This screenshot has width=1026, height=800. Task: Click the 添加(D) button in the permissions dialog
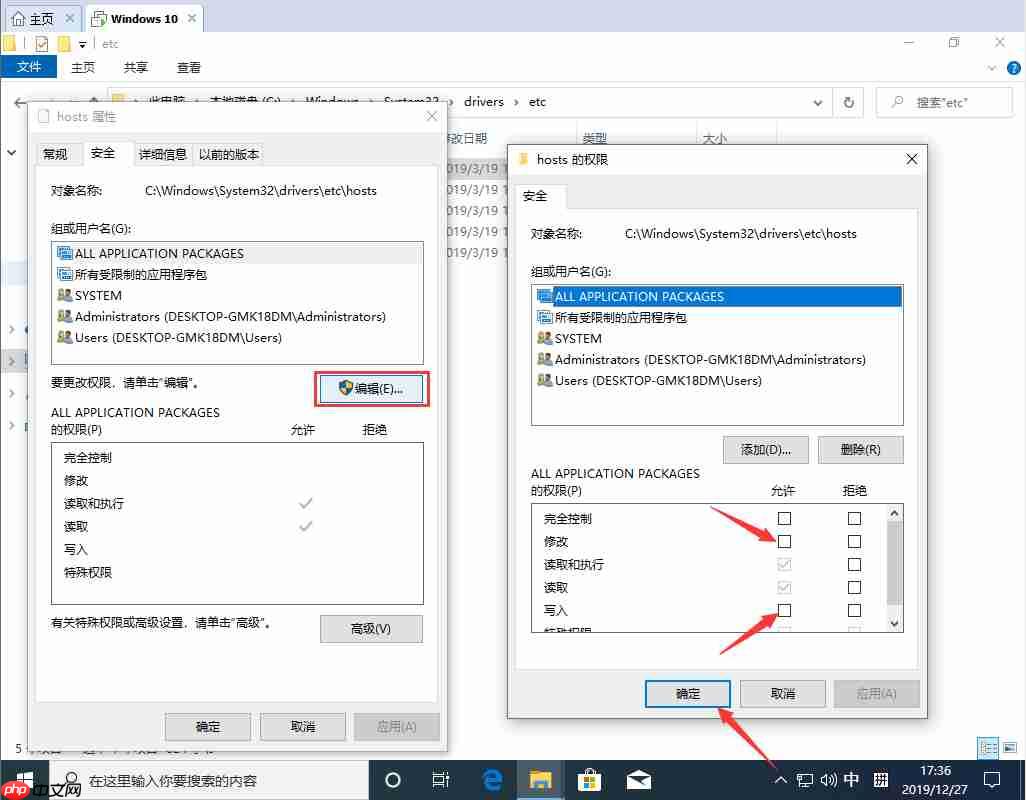[x=765, y=449]
